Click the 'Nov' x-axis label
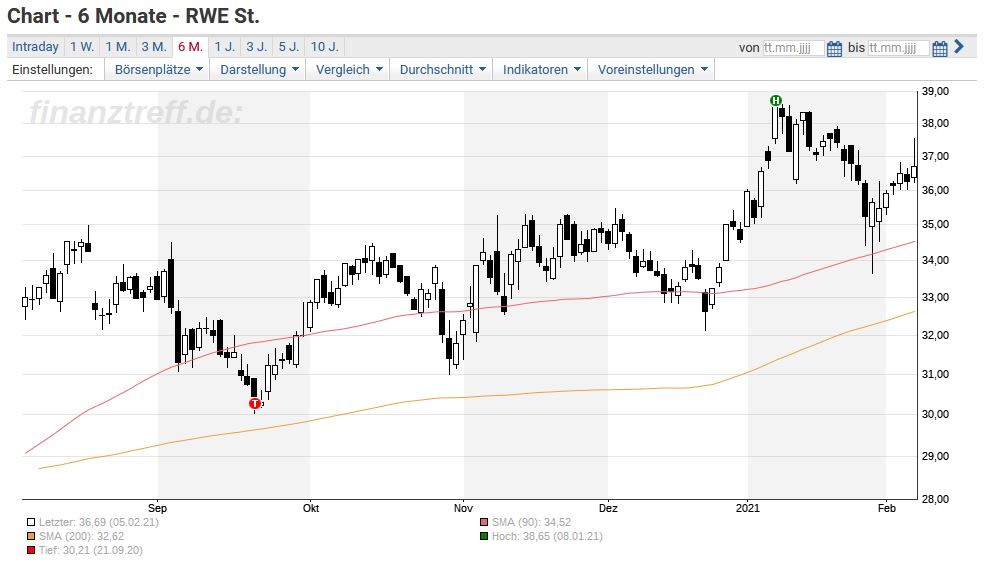 click(463, 508)
